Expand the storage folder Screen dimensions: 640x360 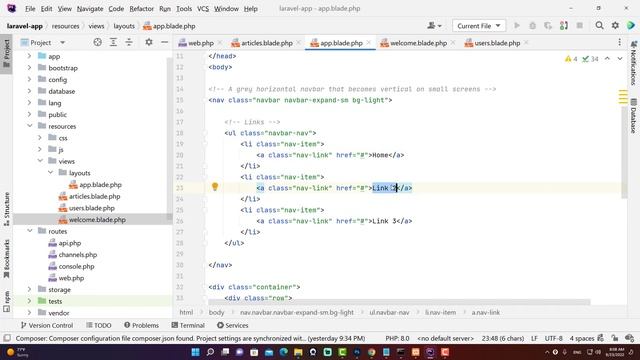click(x=29, y=289)
